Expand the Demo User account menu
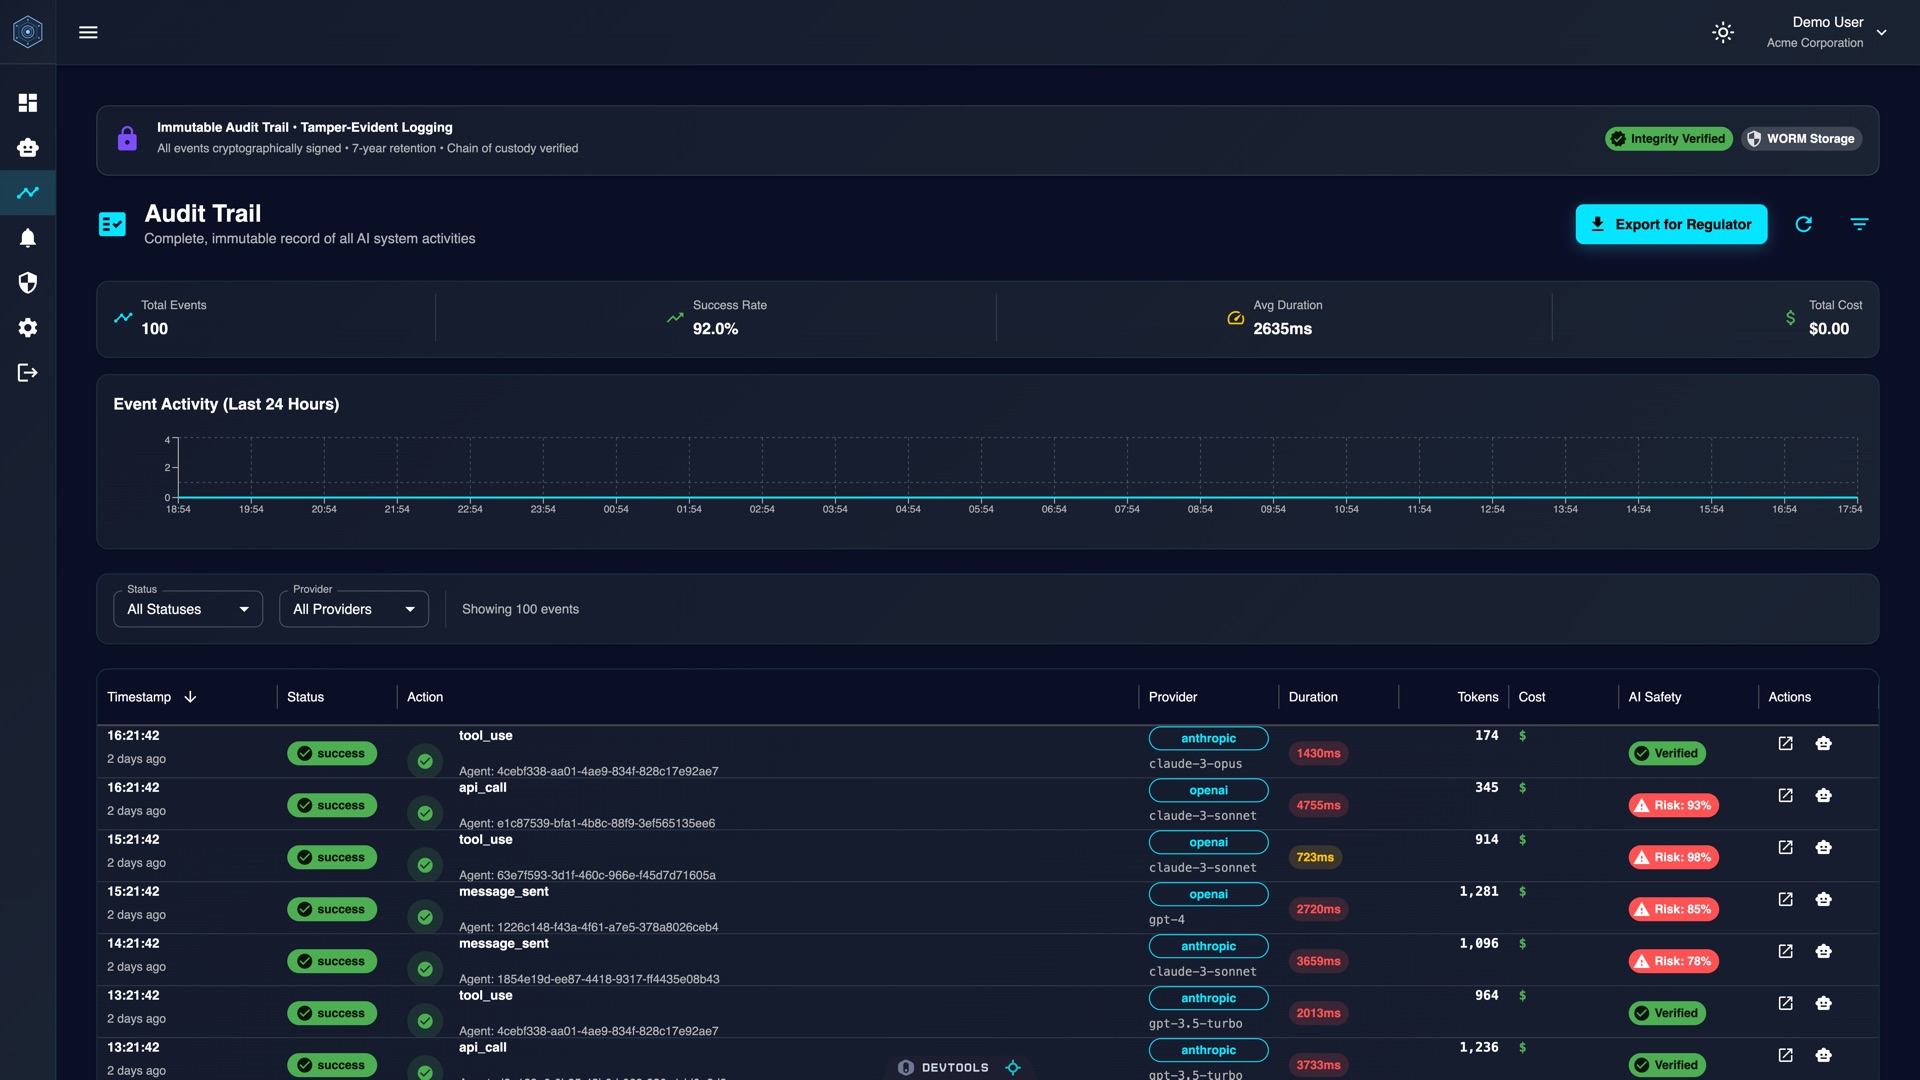The height and width of the screenshot is (1080, 1920). (x=1881, y=32)
